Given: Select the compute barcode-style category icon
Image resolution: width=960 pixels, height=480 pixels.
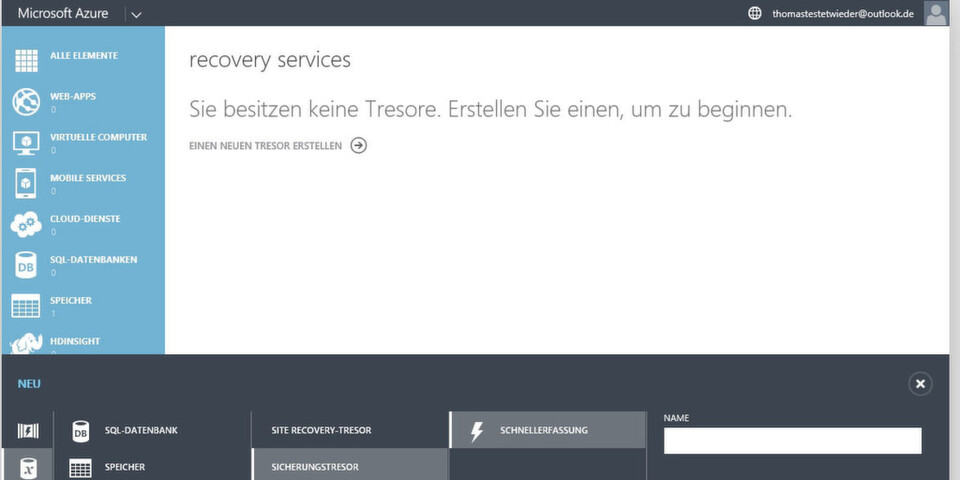Looking at the screenshot, I should (28, 431).
